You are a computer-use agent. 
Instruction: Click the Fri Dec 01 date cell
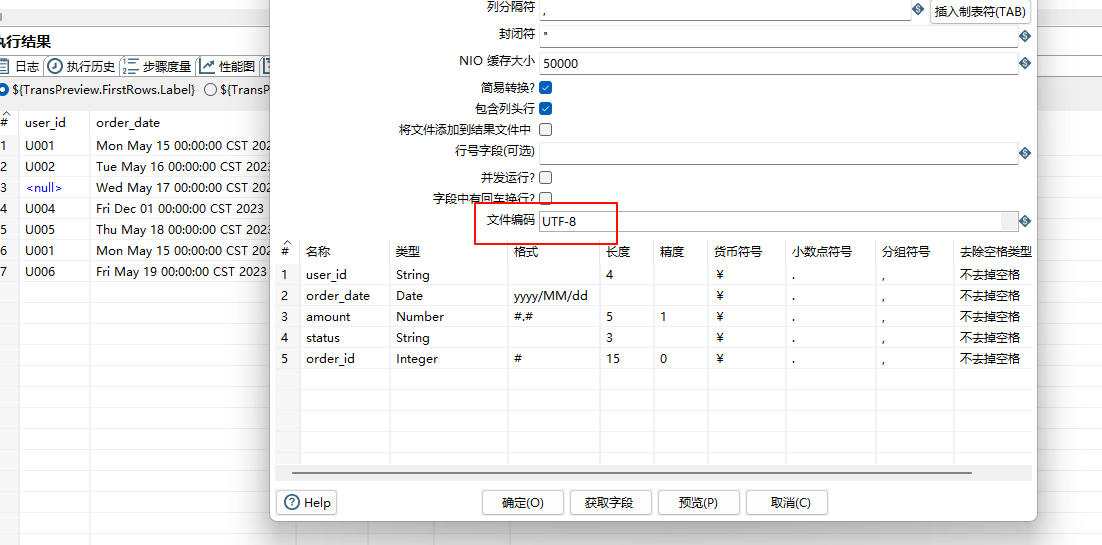tap(180, 208)
